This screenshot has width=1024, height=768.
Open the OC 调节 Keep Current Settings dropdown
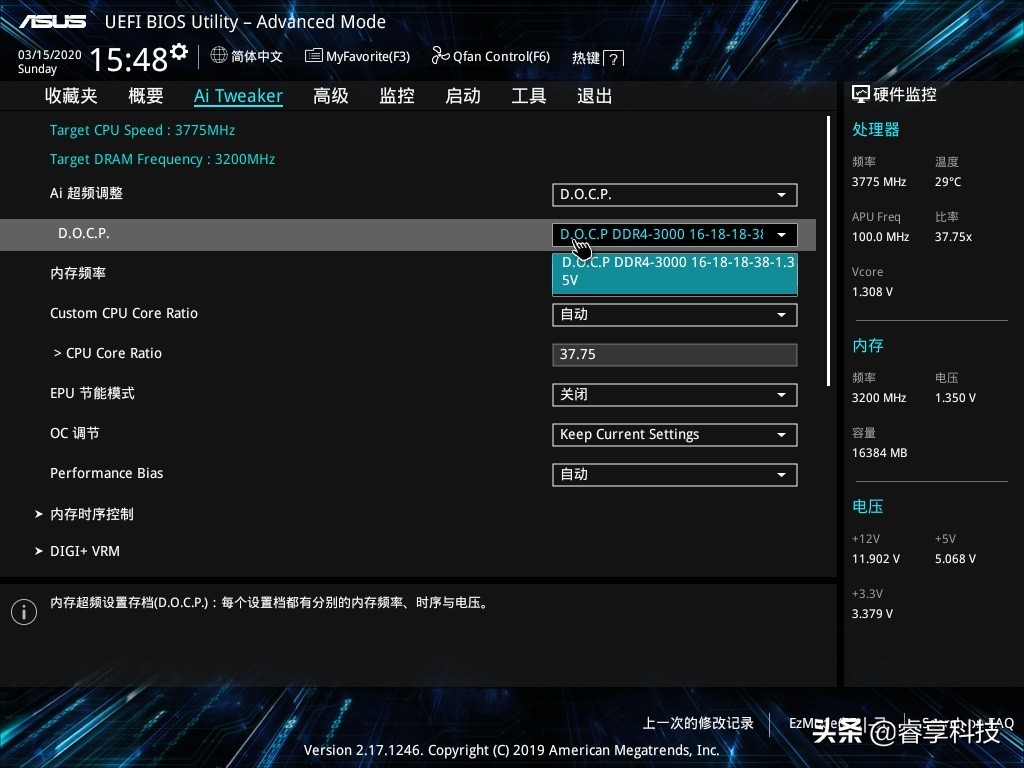[x=674, y=435]
